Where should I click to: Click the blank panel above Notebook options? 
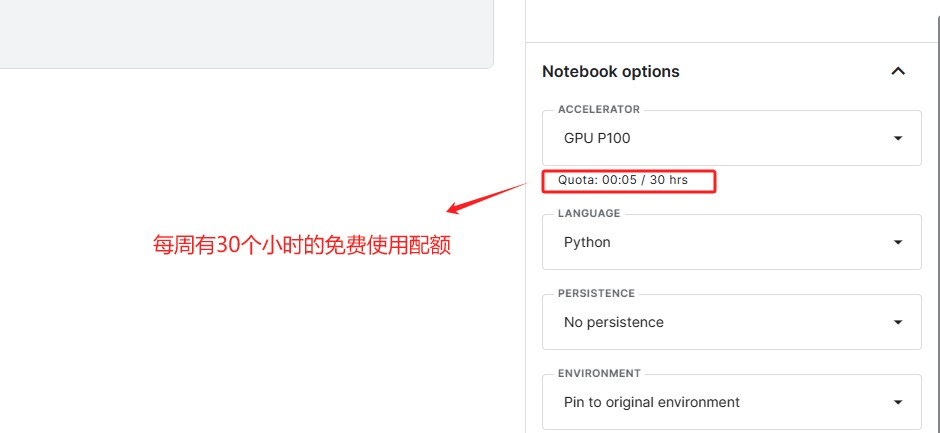pyautogui.click(x=730, y=20)
